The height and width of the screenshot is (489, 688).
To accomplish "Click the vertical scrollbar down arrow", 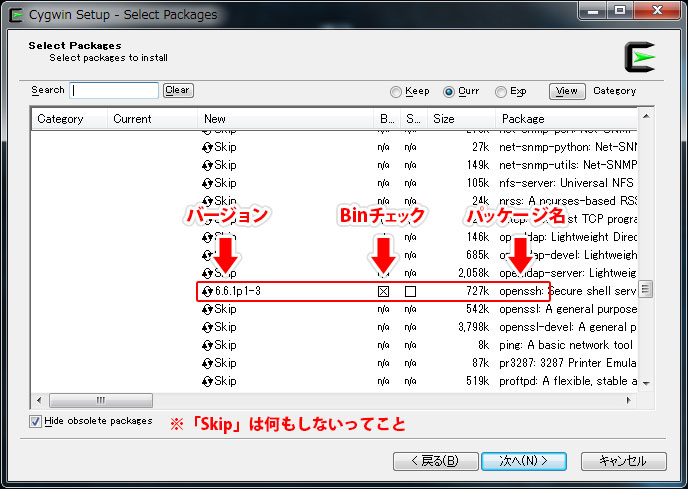I will (646, 383).
